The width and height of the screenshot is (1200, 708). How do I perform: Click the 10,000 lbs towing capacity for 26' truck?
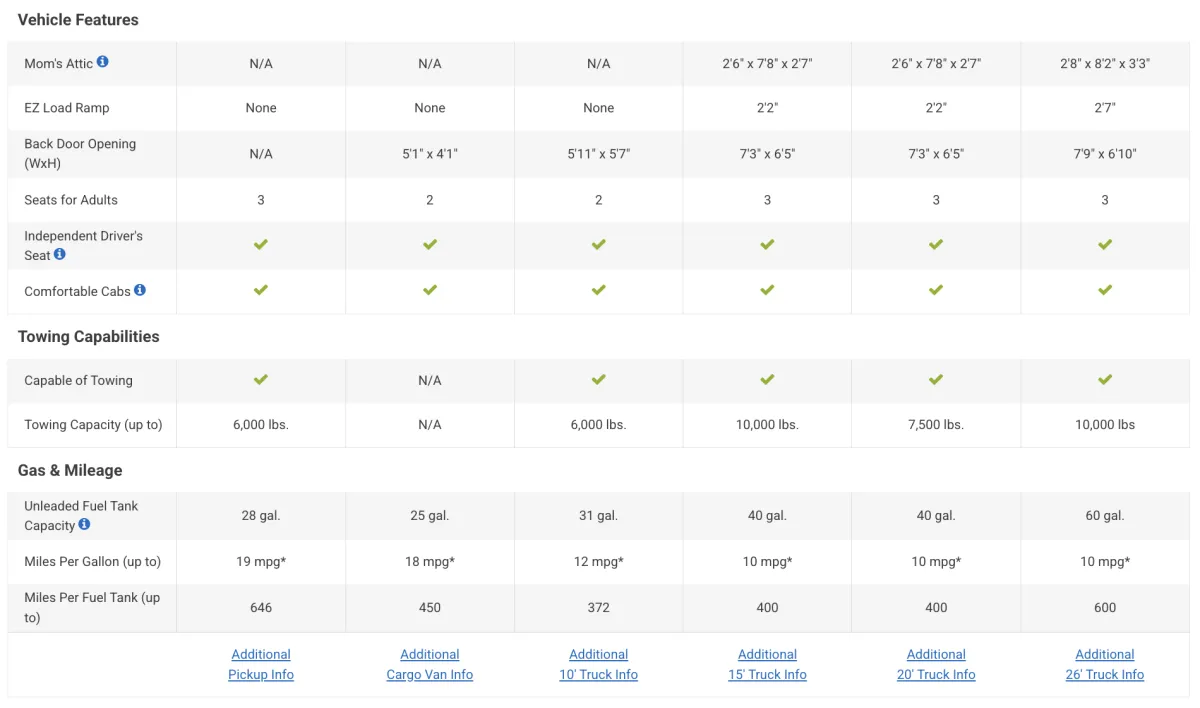(1105, 425)
